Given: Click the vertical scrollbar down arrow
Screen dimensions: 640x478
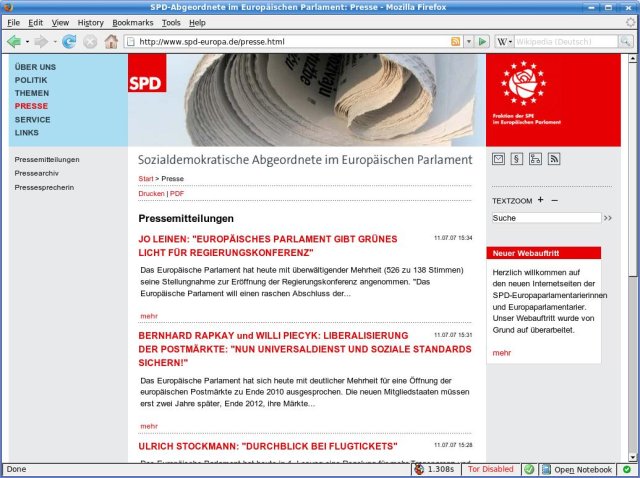Looking at the screenshot, I should point(633,458).
